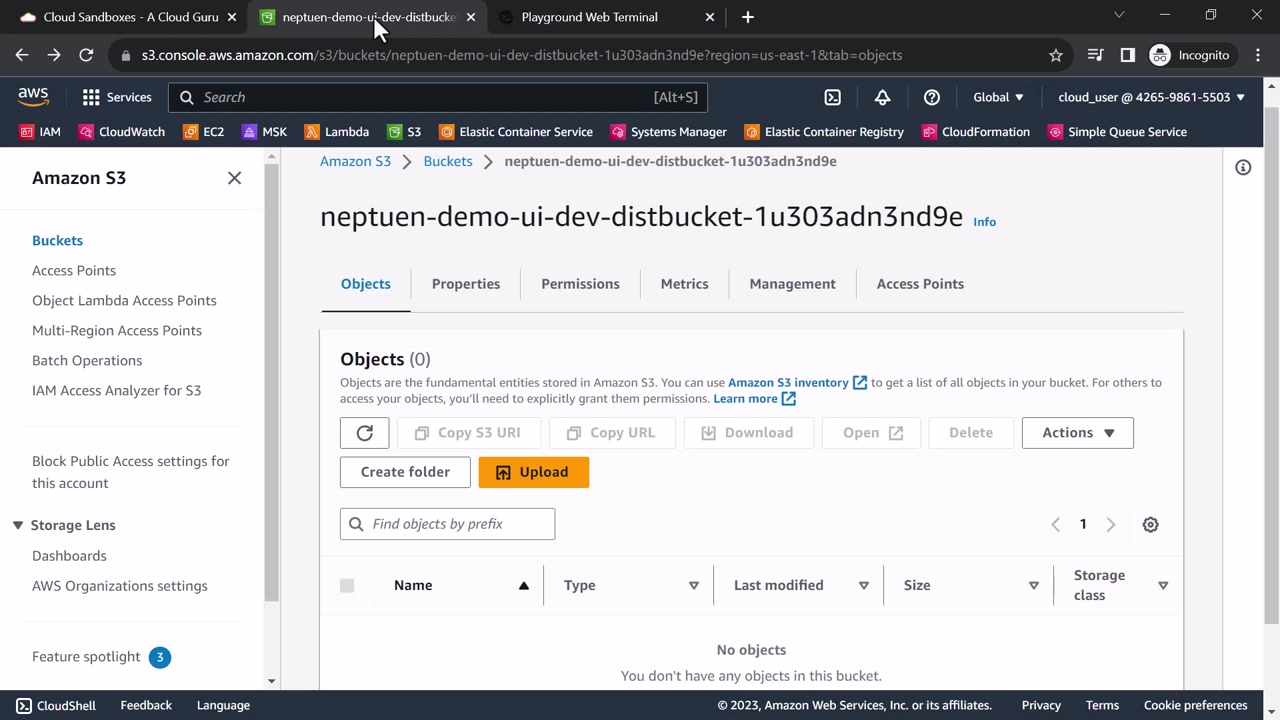Close the Amazon S3 side navigation

[x=234, y=178]
